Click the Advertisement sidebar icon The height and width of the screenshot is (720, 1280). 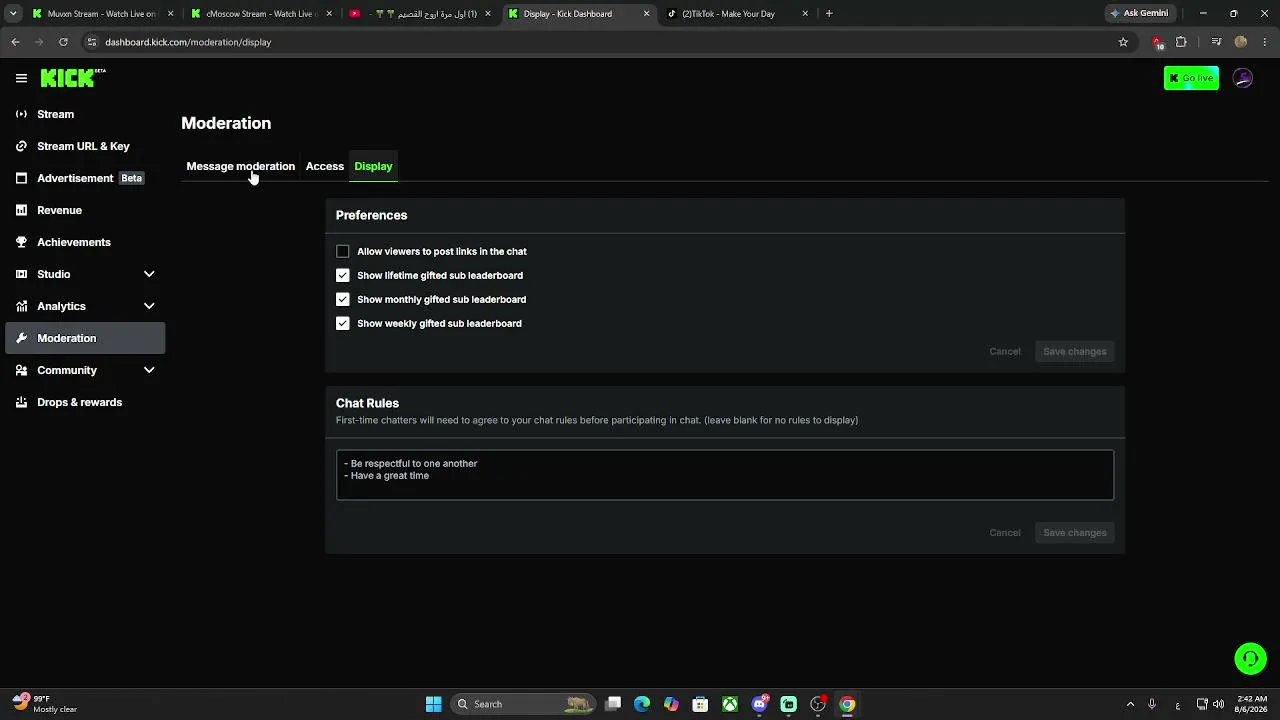21,178
